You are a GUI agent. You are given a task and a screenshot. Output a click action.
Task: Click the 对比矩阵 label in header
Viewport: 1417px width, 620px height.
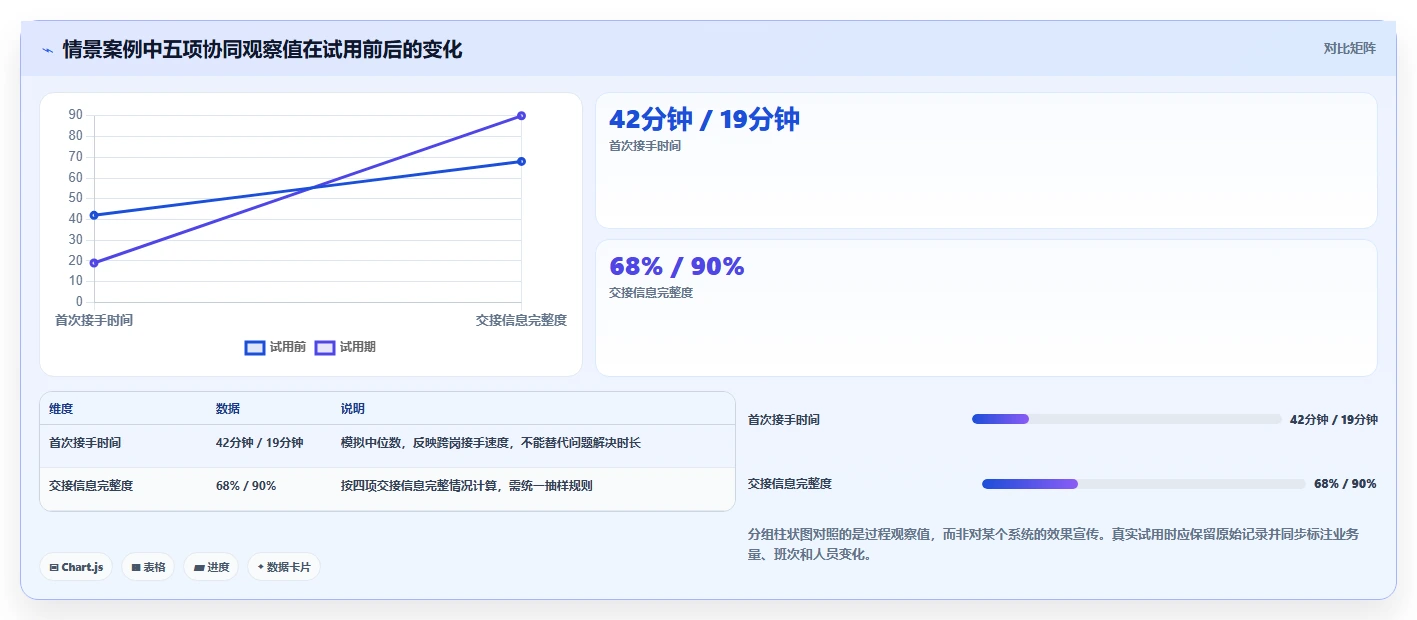(x=1349, y=48)
